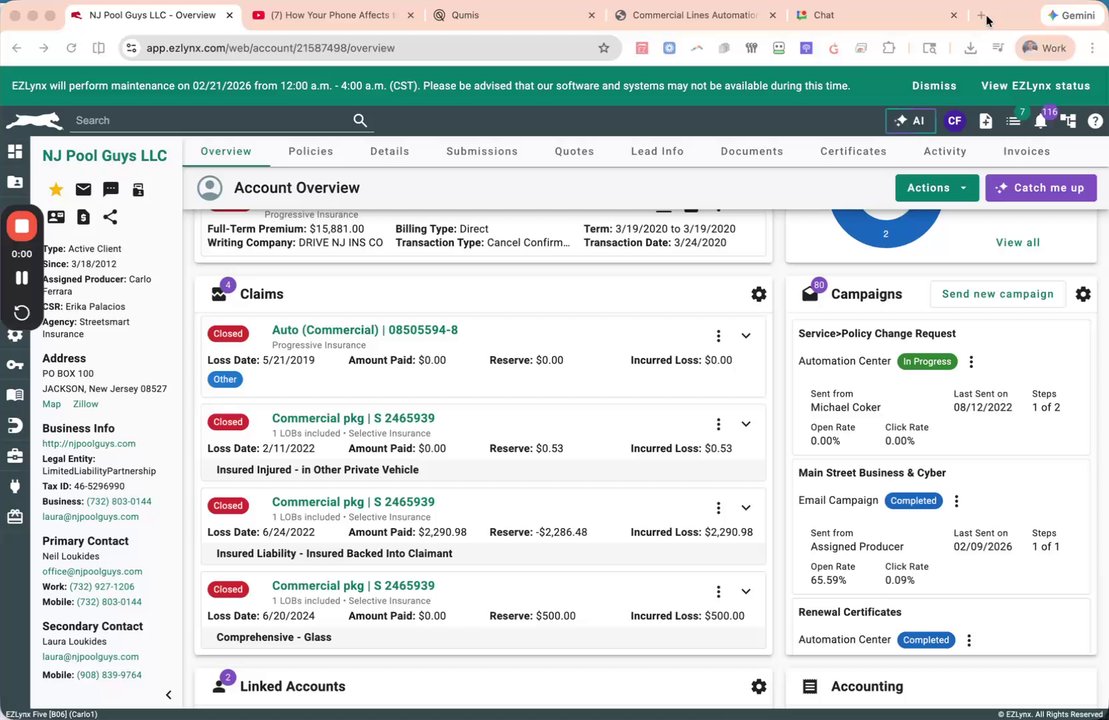Open Campaigns settings gear
Image resolution: width=1109 pixels, height=720 pixels.
1084,294
